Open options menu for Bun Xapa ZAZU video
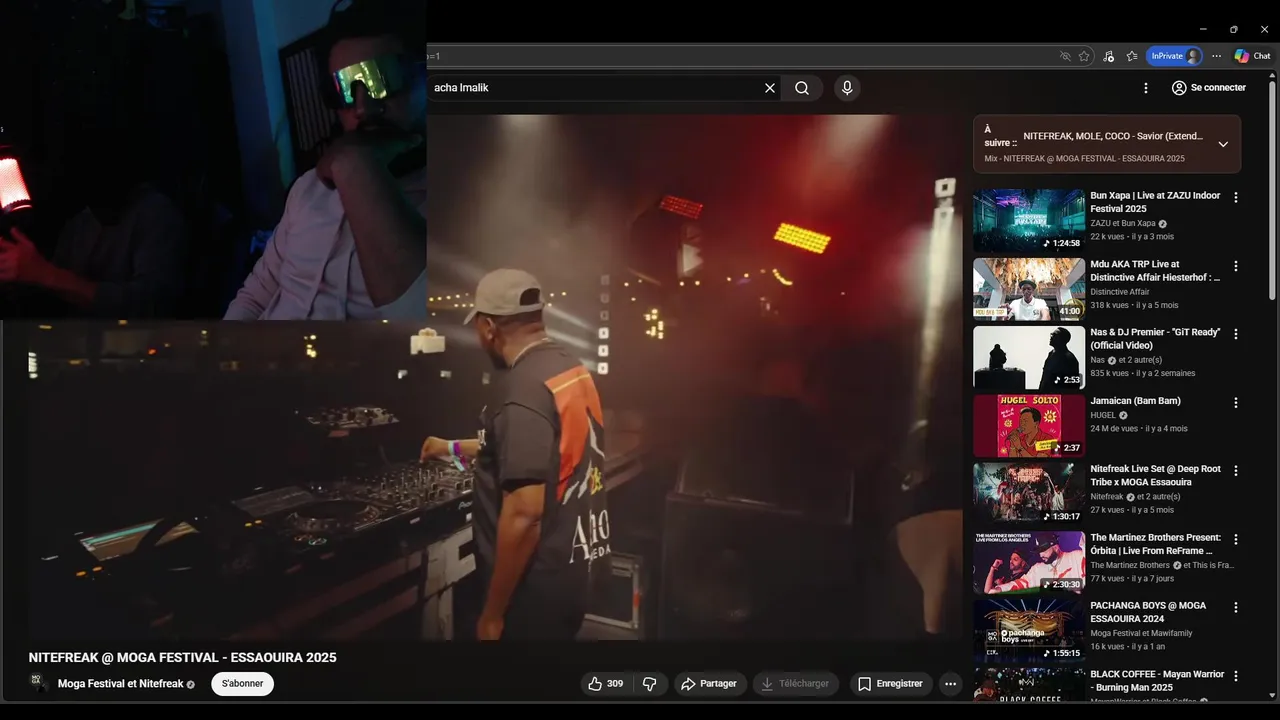1280x720 pixels. coord(1235,198)
